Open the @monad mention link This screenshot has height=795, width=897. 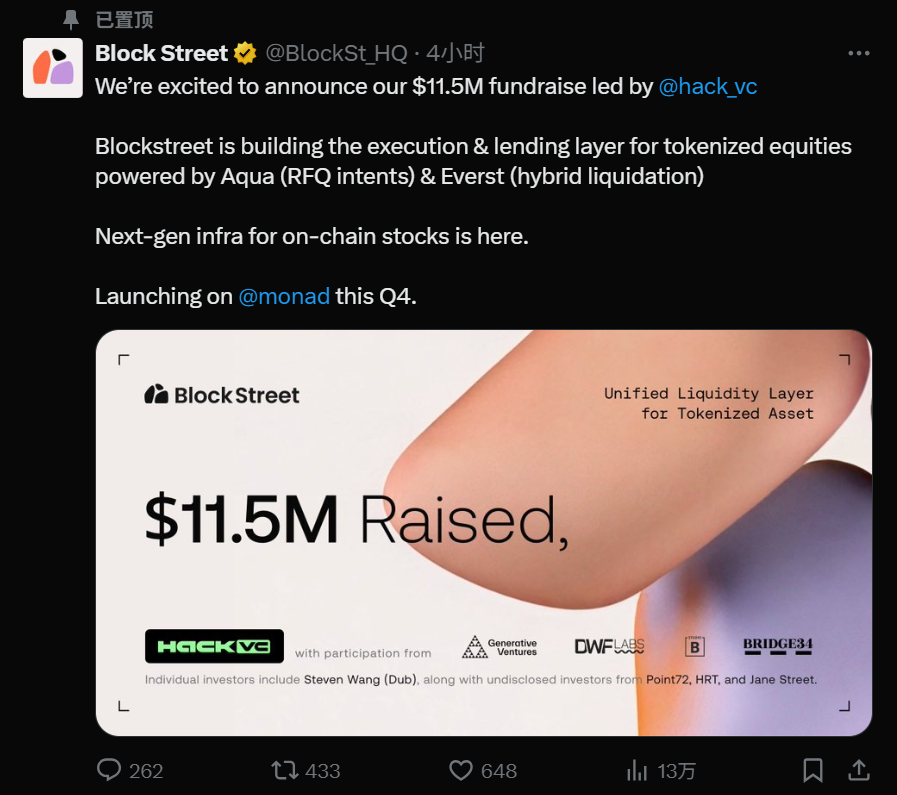click(284, 297)
